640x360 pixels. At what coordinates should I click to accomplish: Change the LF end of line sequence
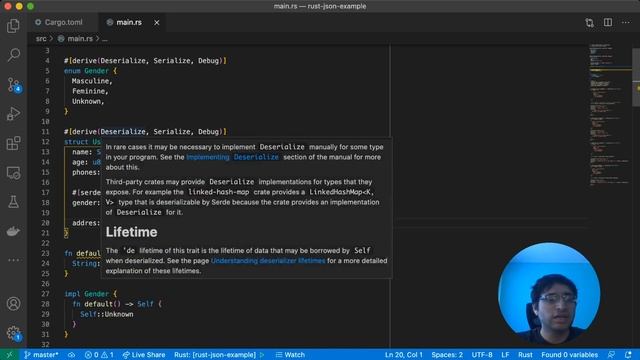(505, 355)
